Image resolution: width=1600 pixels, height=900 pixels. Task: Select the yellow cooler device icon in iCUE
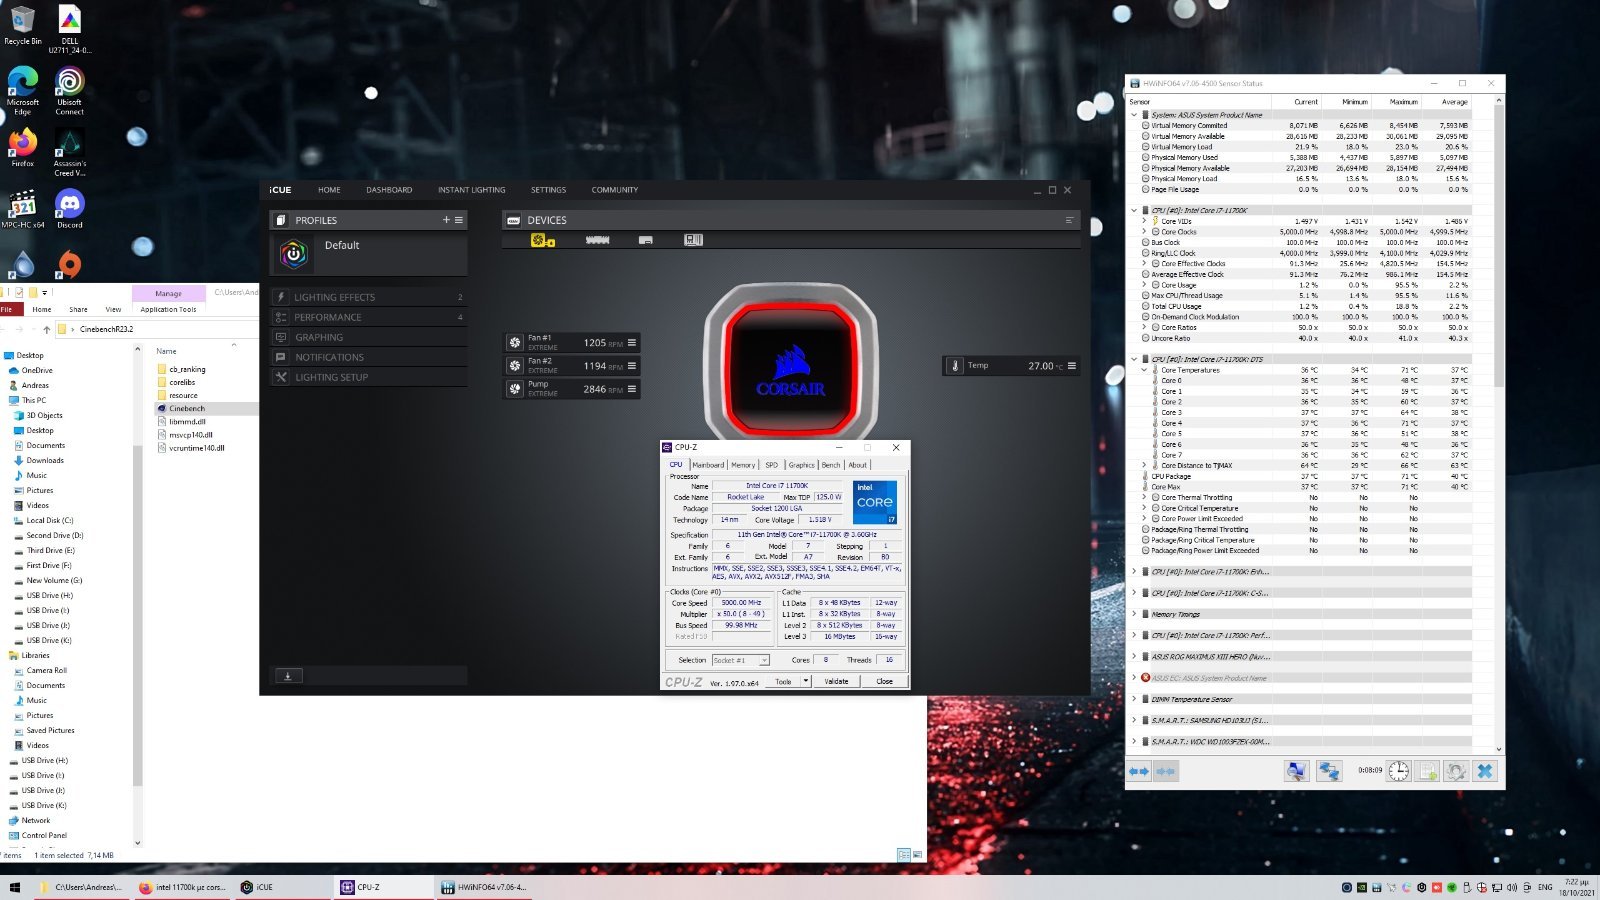(x=541, y=240)
